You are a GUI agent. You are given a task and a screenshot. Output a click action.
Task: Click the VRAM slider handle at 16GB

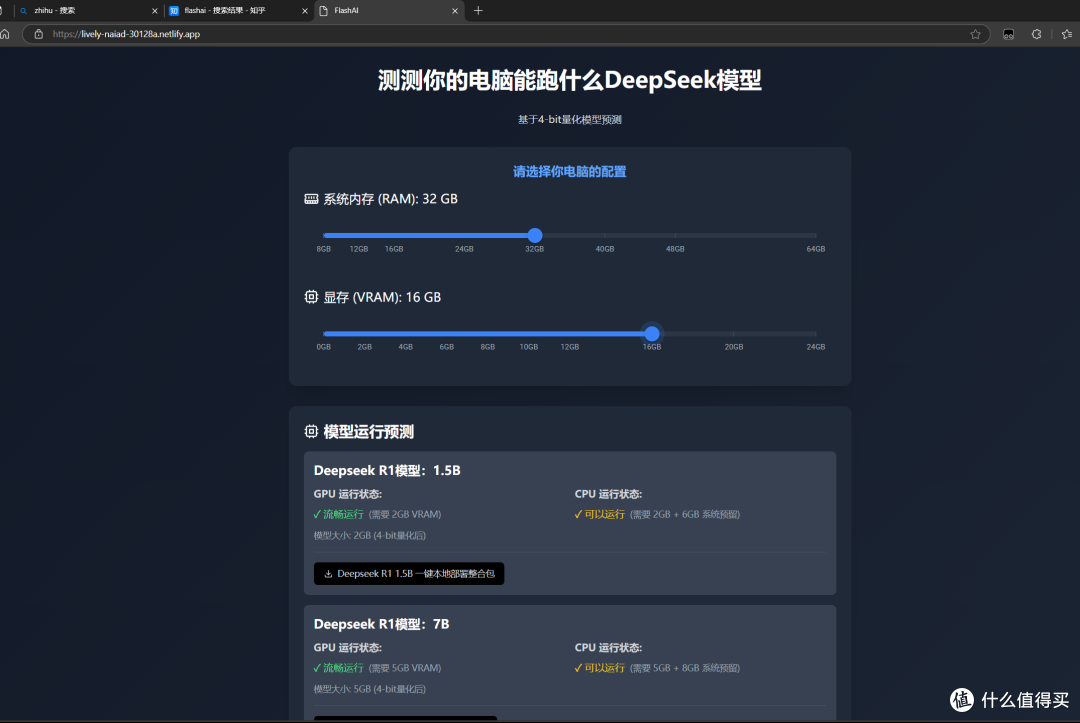click(652, 334)
